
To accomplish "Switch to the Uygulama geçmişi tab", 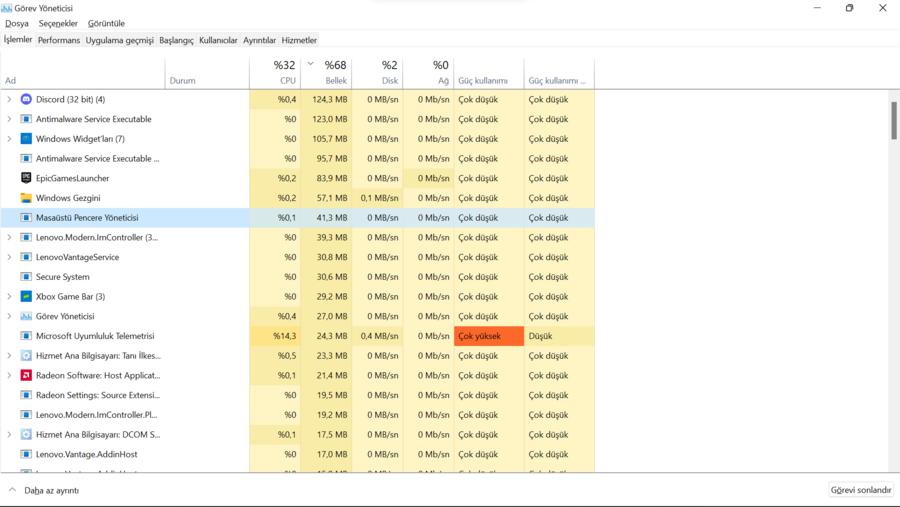I will click(119, 40).
